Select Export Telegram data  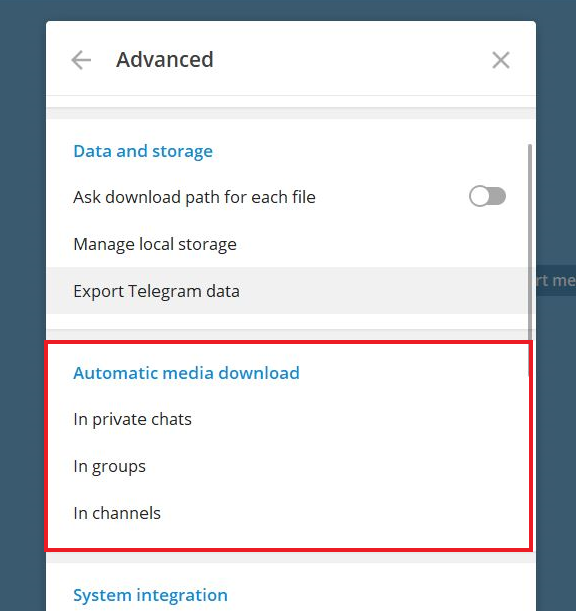click(288, 291)
